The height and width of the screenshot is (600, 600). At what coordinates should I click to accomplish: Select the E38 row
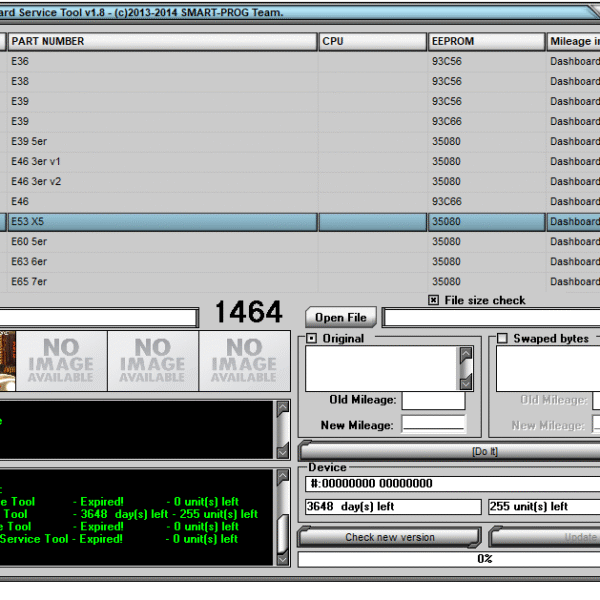pyautogui.click(x=300, y=81)
